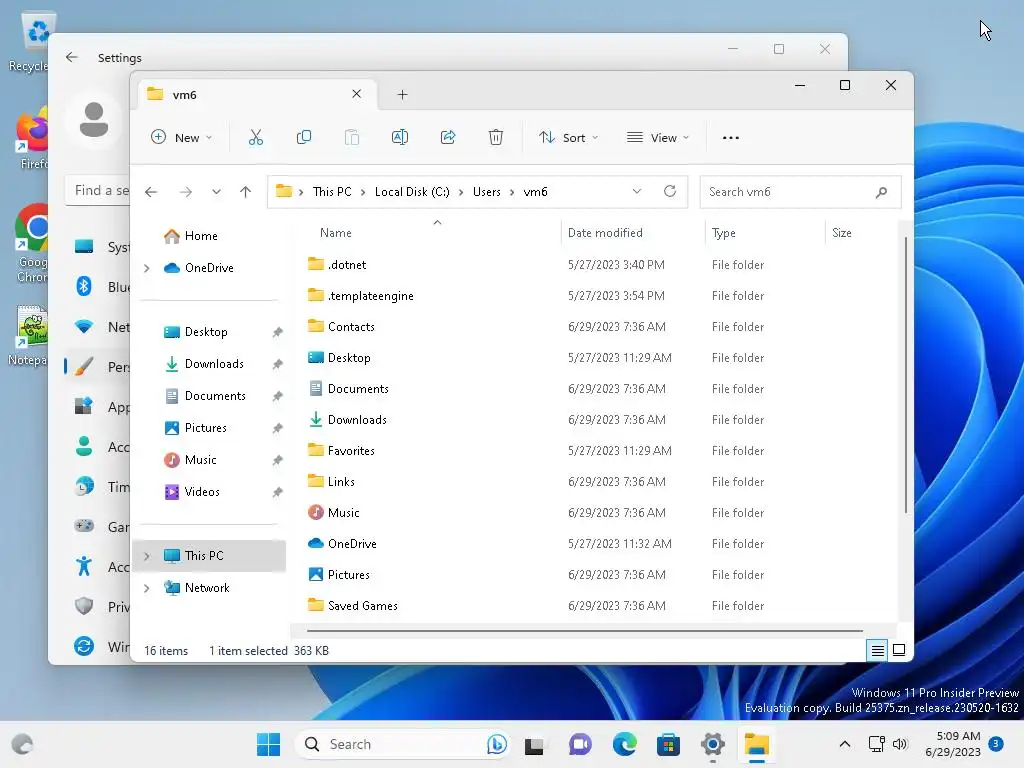Select the Favorites folder
Viewport: 1024px width, 768px height.
tap(351, 451)
